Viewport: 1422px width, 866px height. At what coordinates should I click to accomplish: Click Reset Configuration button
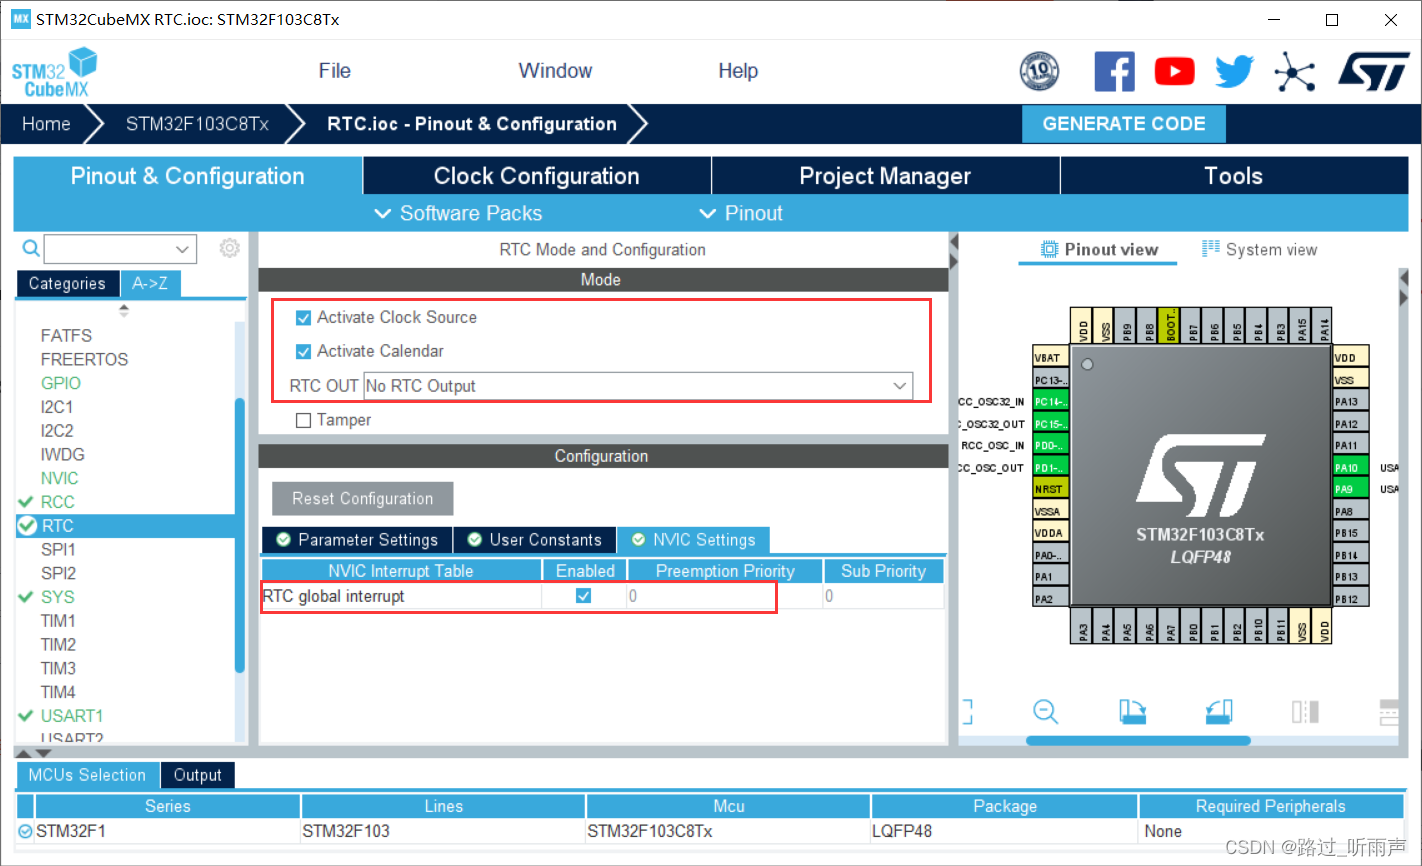[362, 499]
